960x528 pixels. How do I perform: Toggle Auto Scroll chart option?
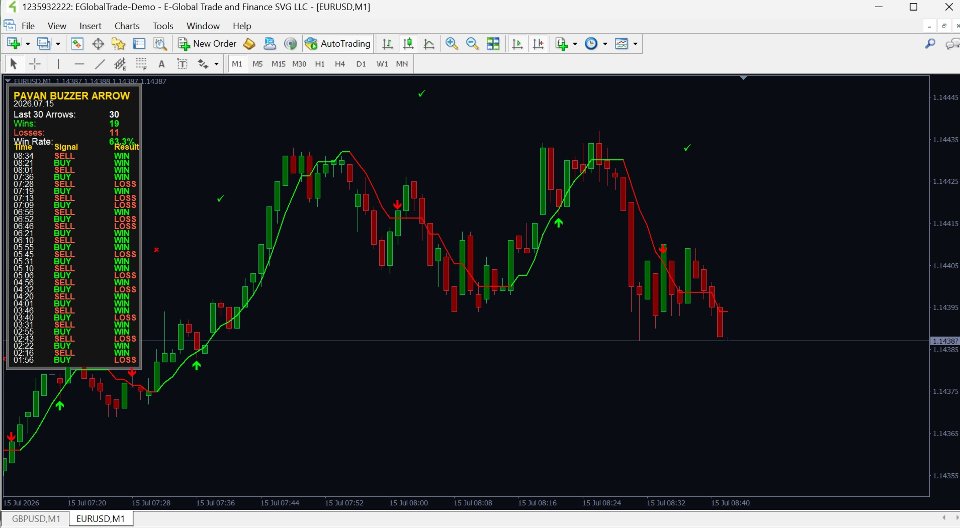[x=517, y=43]
